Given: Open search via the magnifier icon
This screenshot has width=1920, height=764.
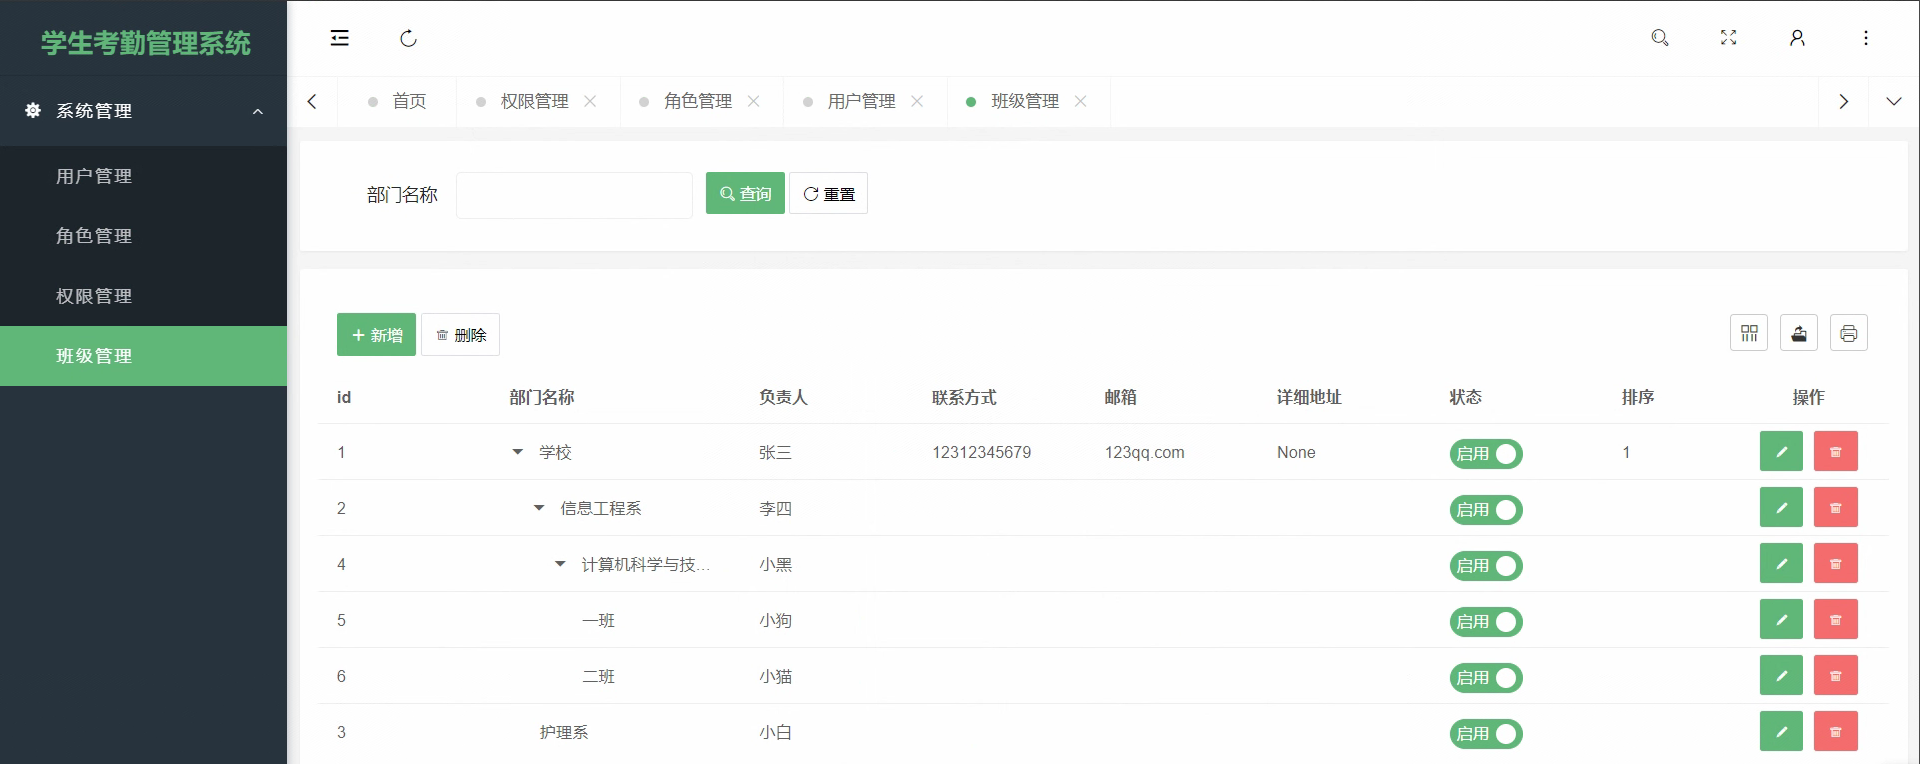Looking at the screenshot, I should pos(1660,38).
